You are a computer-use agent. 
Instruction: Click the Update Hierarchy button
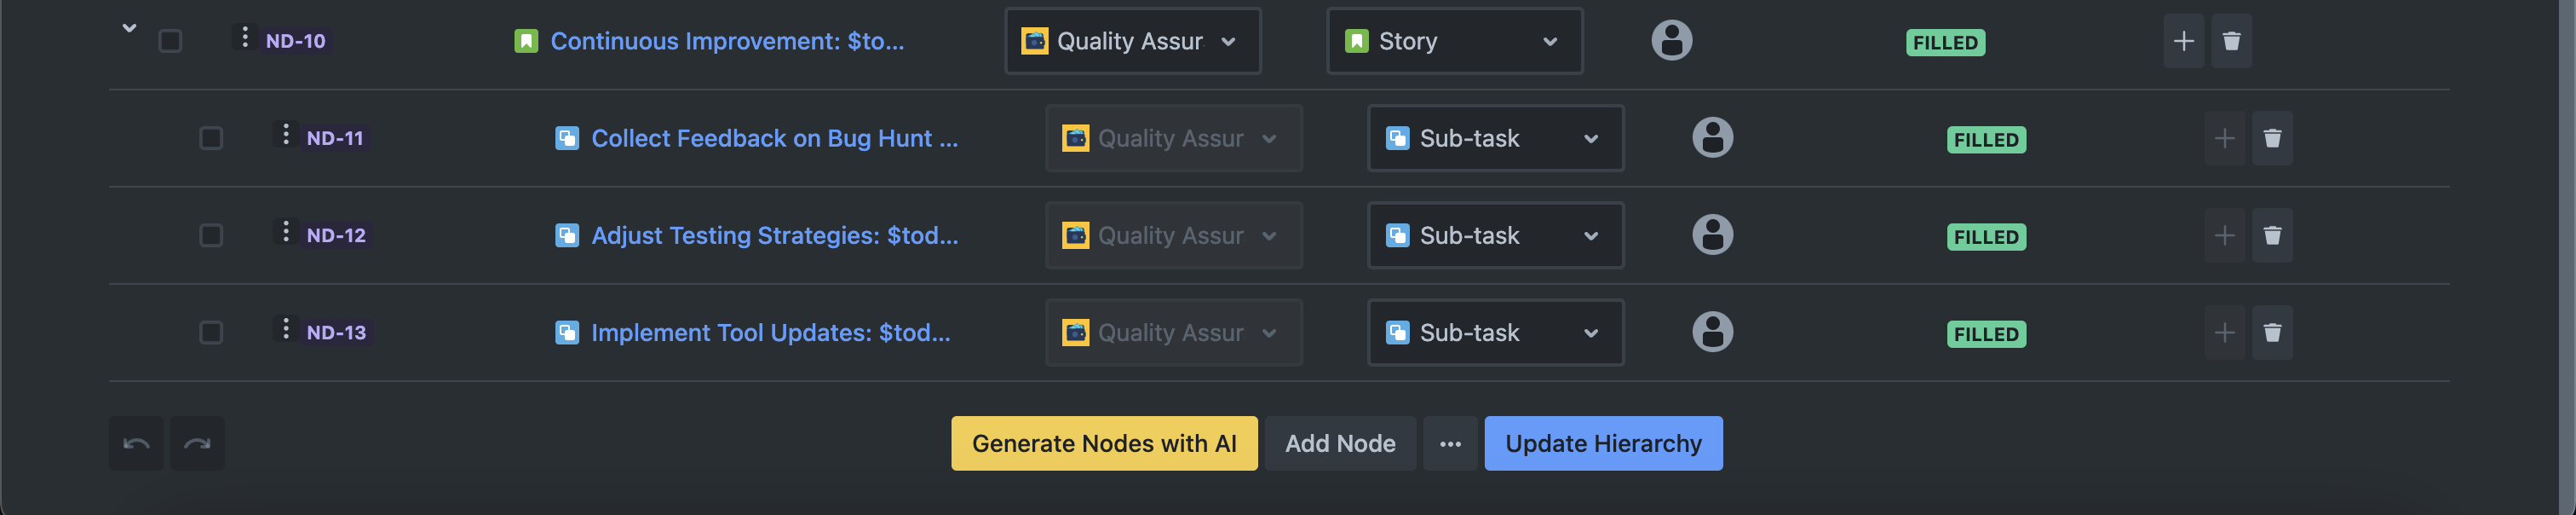tap(1602, 443)
